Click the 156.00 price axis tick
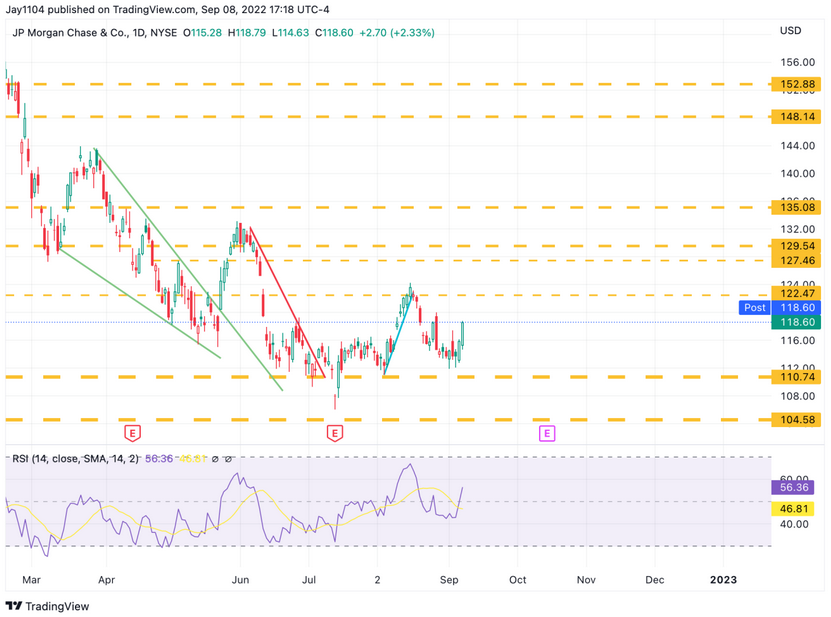This screenshot has height=617, width=831. pos(798,63)
